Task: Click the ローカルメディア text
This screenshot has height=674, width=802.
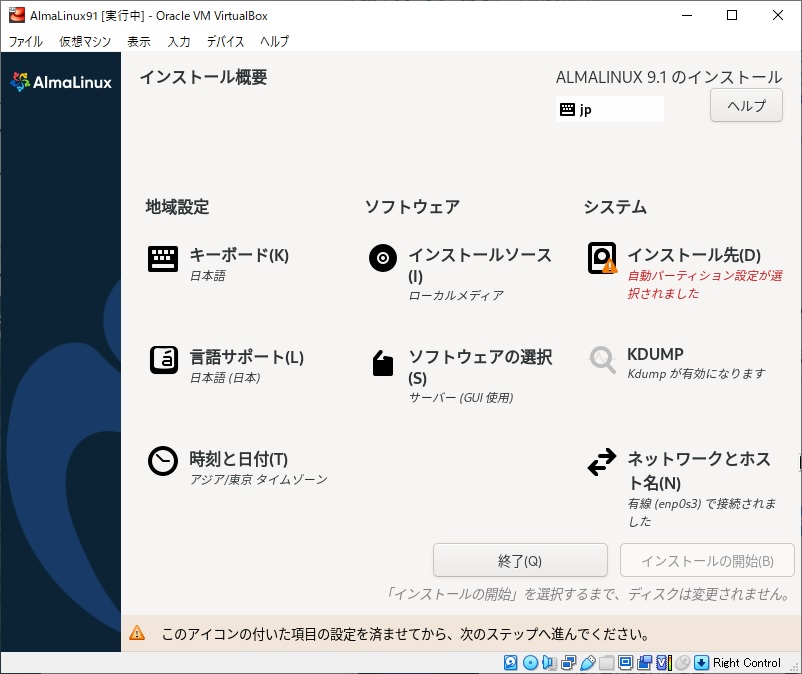Action: coord(456,296)
